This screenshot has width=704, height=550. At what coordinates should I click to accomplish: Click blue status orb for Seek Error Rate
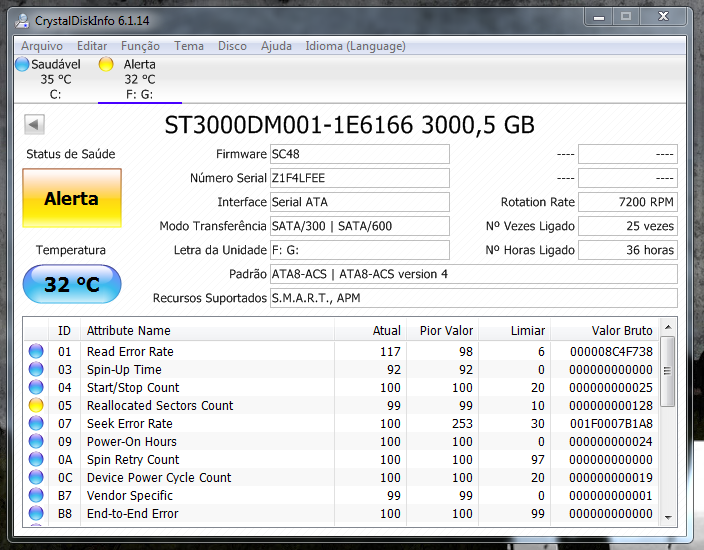pos(36,423)
